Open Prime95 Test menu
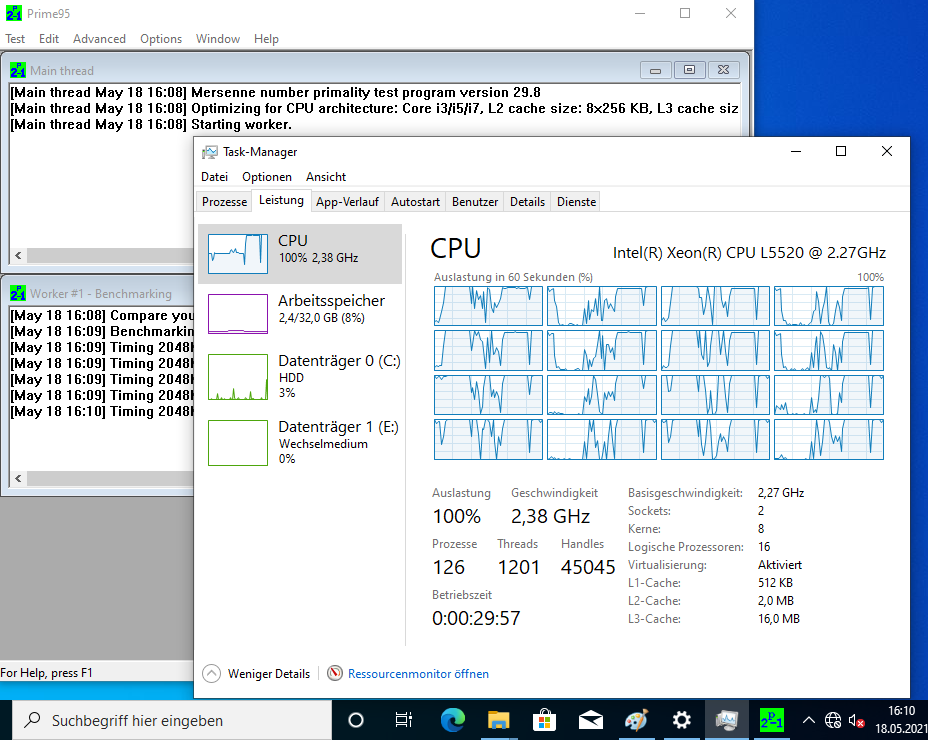Viewport: 928px width, 740px height. pos(15,39)
